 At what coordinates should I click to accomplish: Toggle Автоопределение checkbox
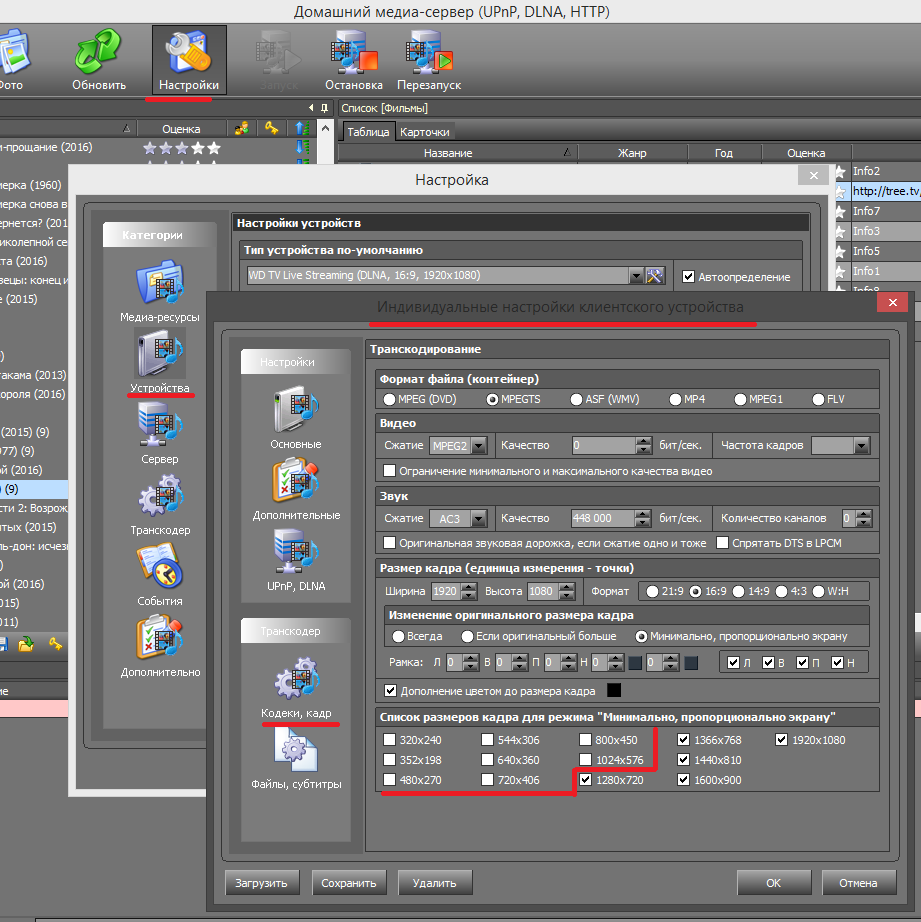tap(688, 276)
